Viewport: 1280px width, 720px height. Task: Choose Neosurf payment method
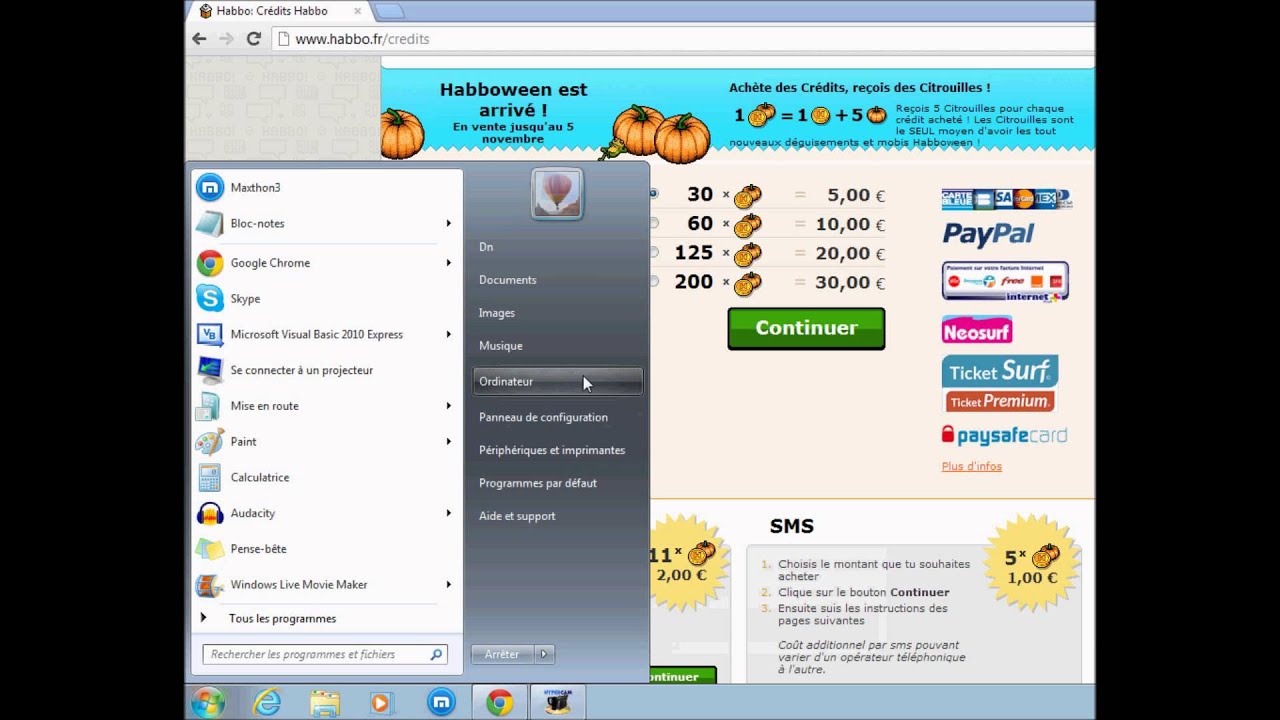pyautogui.click(x=977, y=329)
